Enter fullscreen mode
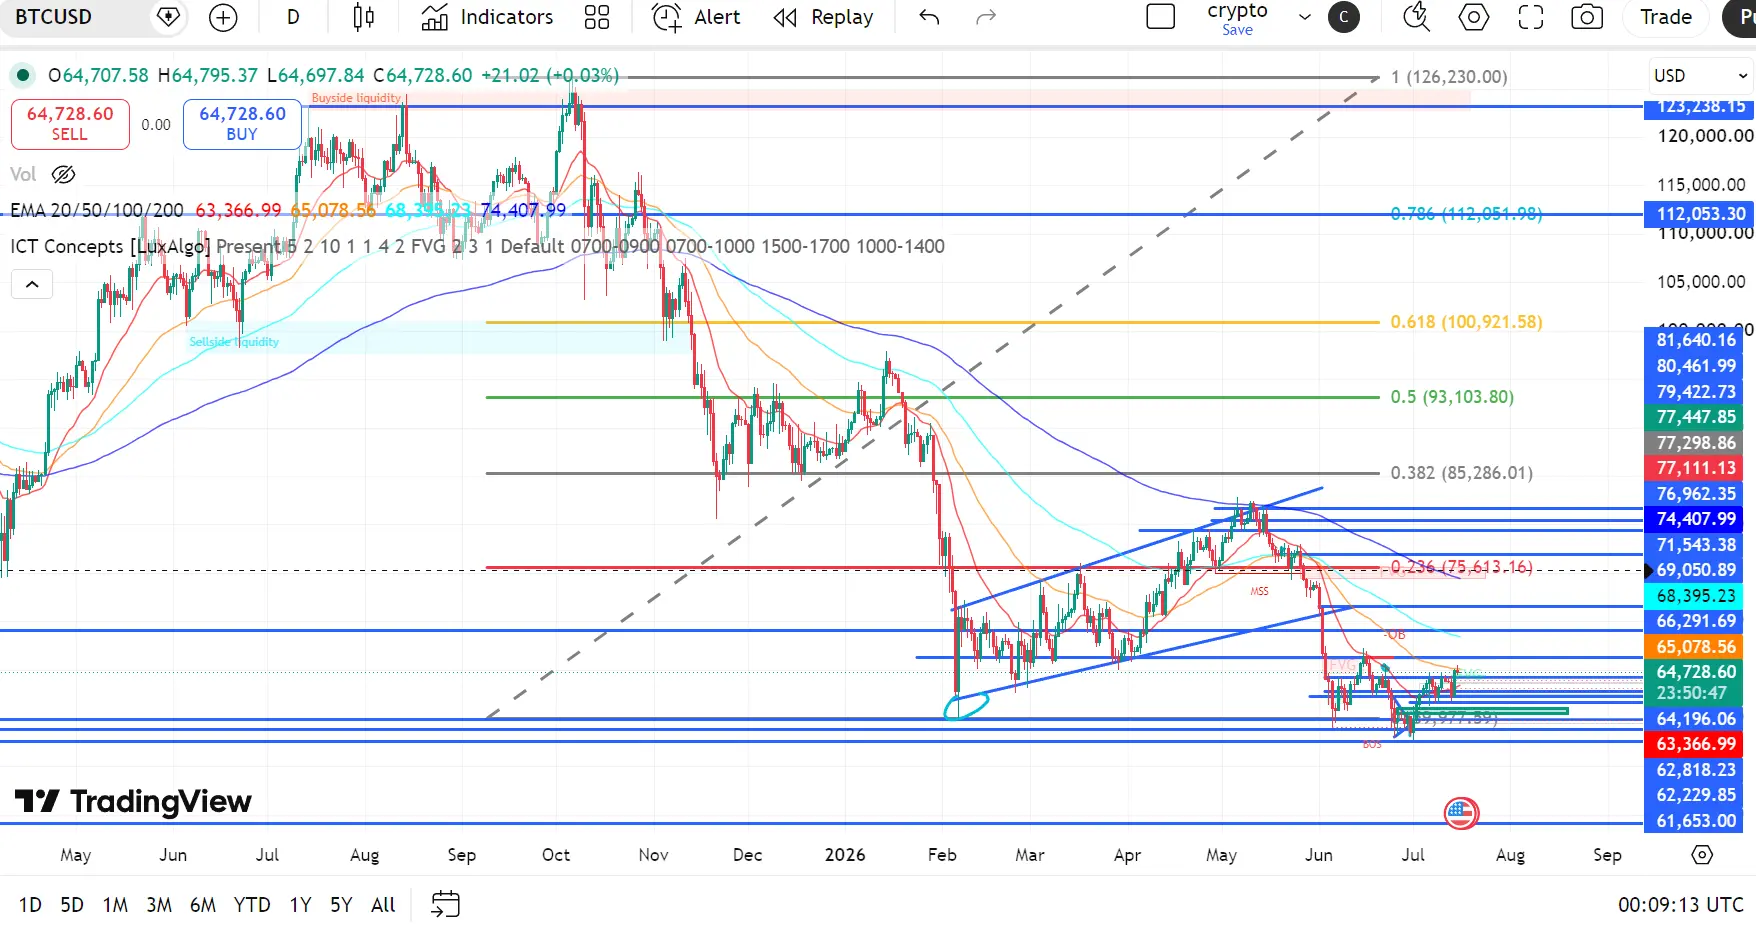 click(1530, 17)
